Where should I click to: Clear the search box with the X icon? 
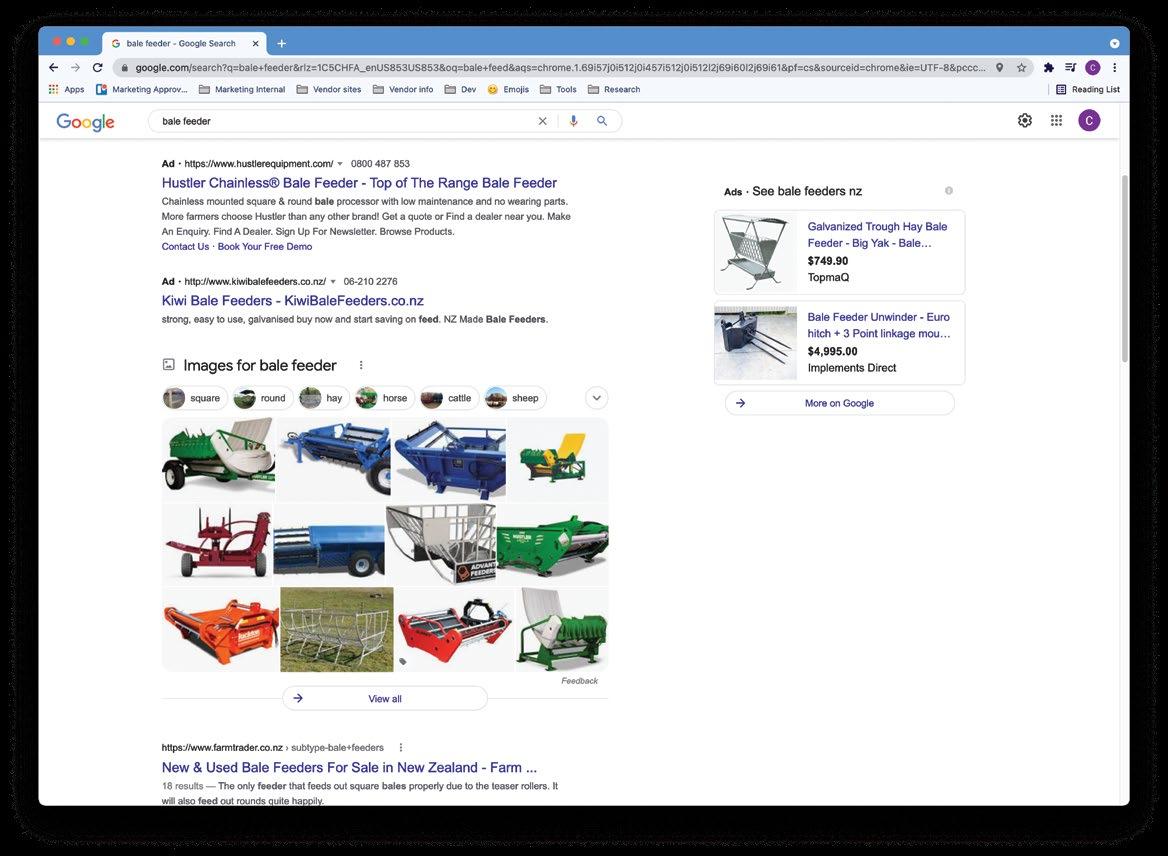[542, 121]
